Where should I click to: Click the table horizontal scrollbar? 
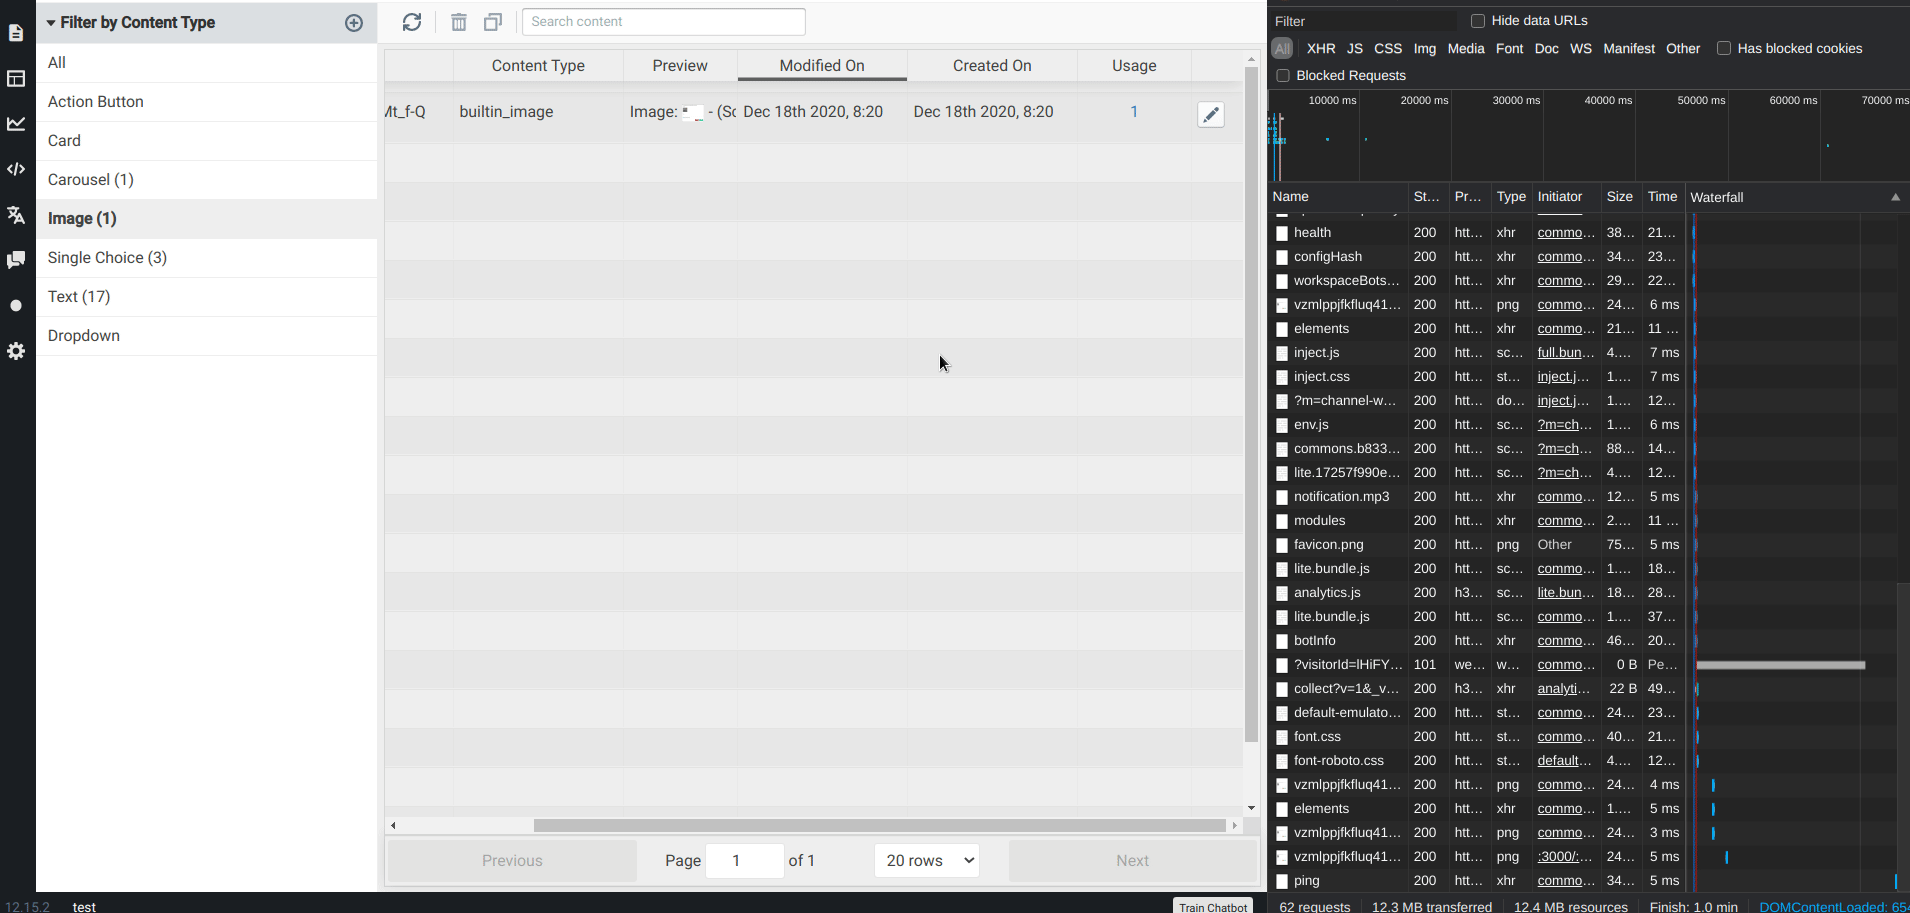pos(880,825)
